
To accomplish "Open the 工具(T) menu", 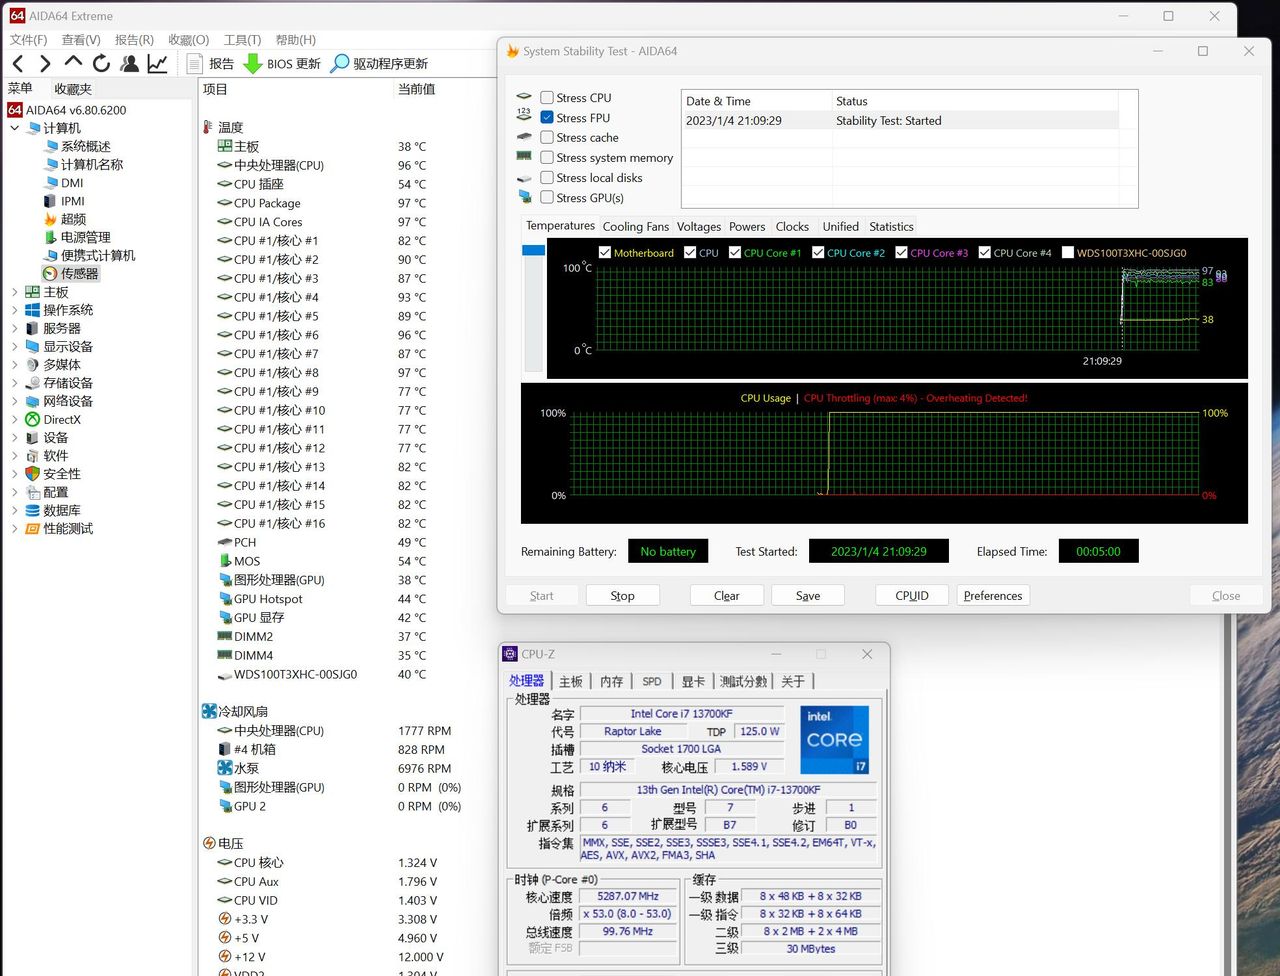I will pos(242,40).
